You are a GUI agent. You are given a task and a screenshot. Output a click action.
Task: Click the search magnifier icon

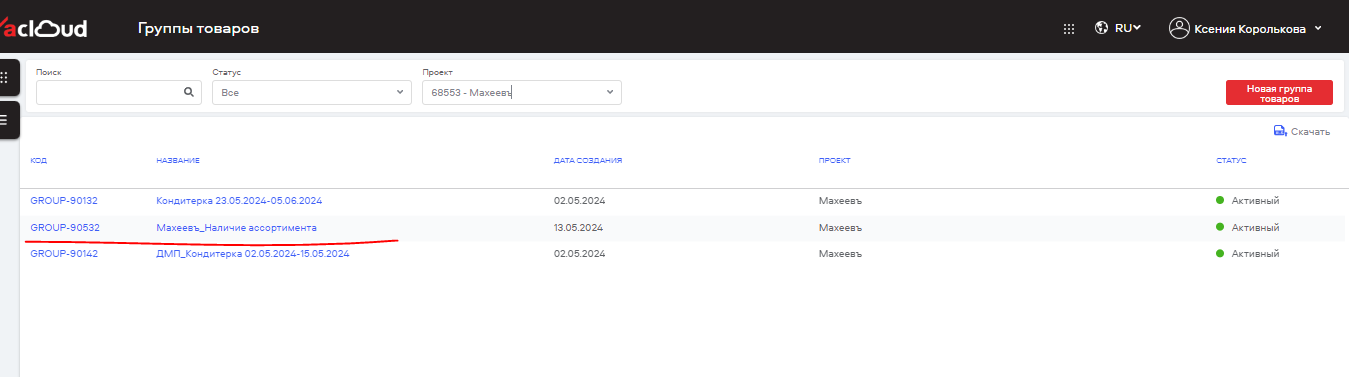click(188, 92)
